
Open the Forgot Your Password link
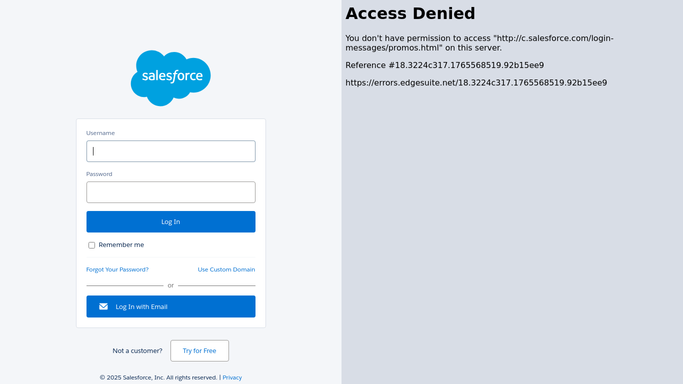click(x=117, y=269)
